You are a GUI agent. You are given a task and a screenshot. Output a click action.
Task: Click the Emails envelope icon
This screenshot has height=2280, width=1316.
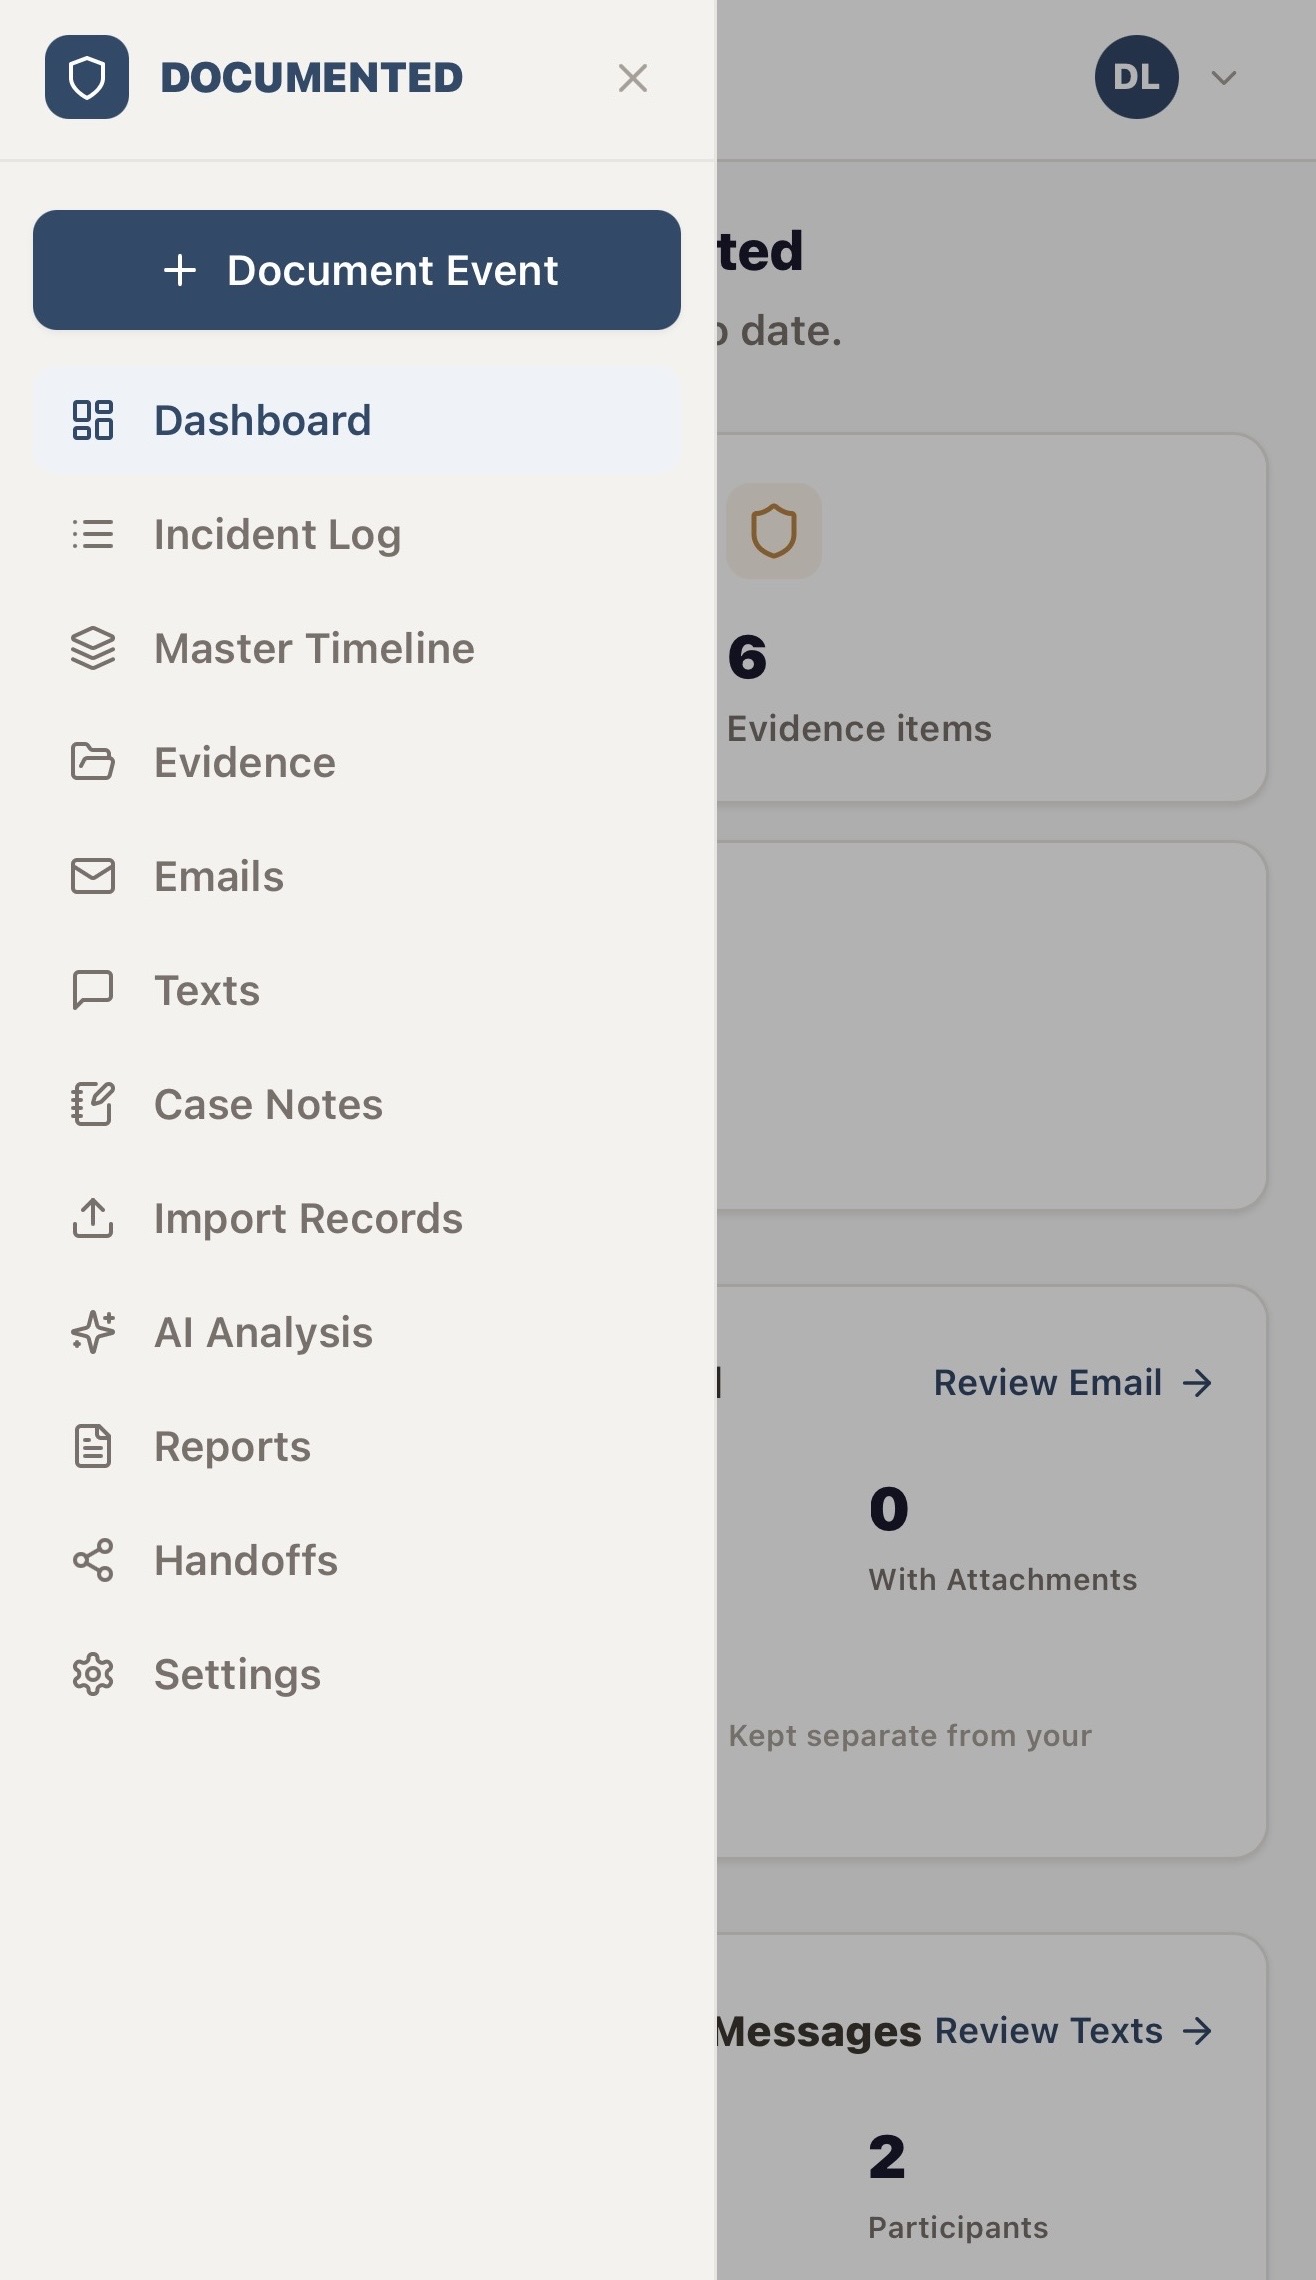point(93,876)
